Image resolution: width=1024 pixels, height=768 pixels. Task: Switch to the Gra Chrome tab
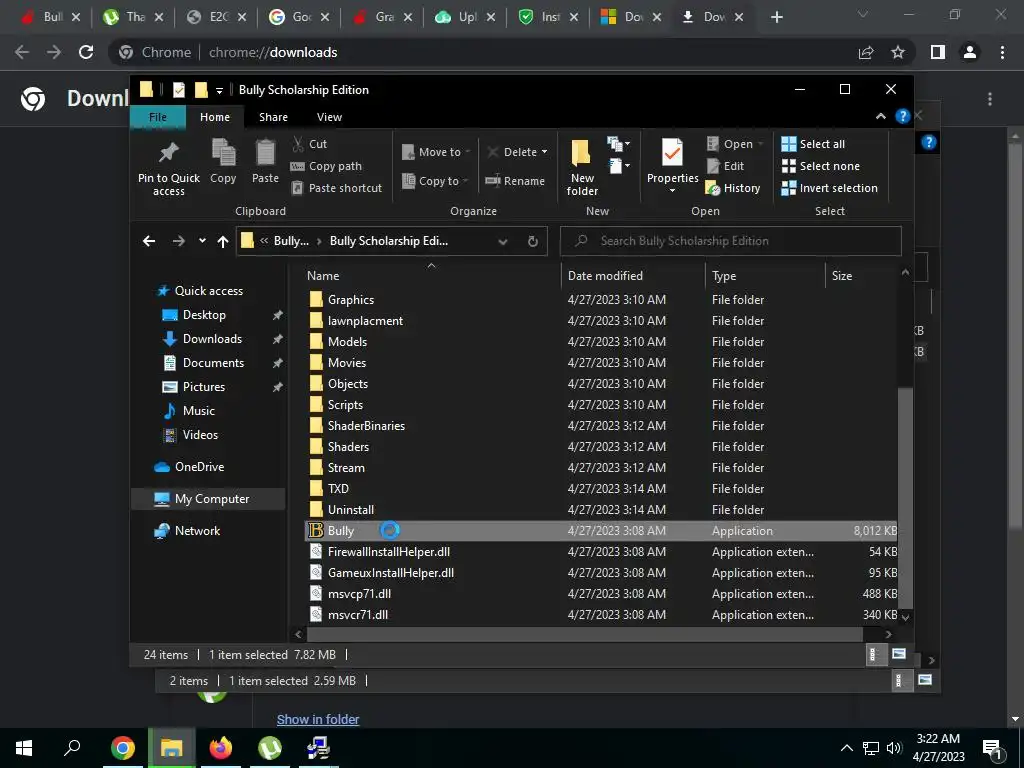(x=382, y=17)
